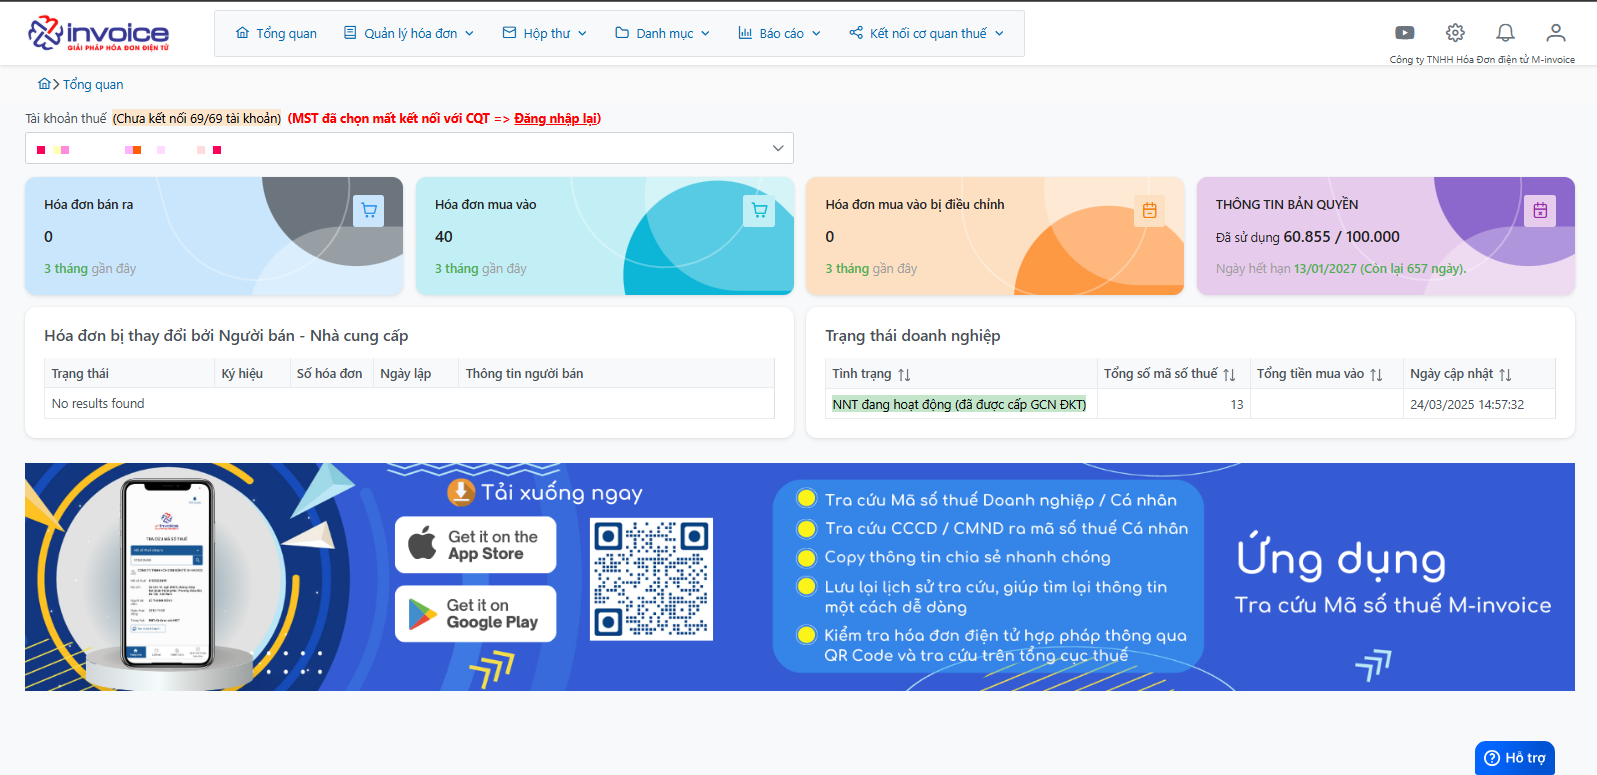Click the Chưa kết nối 69/69 tài khoản text
Screen dimensions: 1597x775
click(x=197, y=118)
